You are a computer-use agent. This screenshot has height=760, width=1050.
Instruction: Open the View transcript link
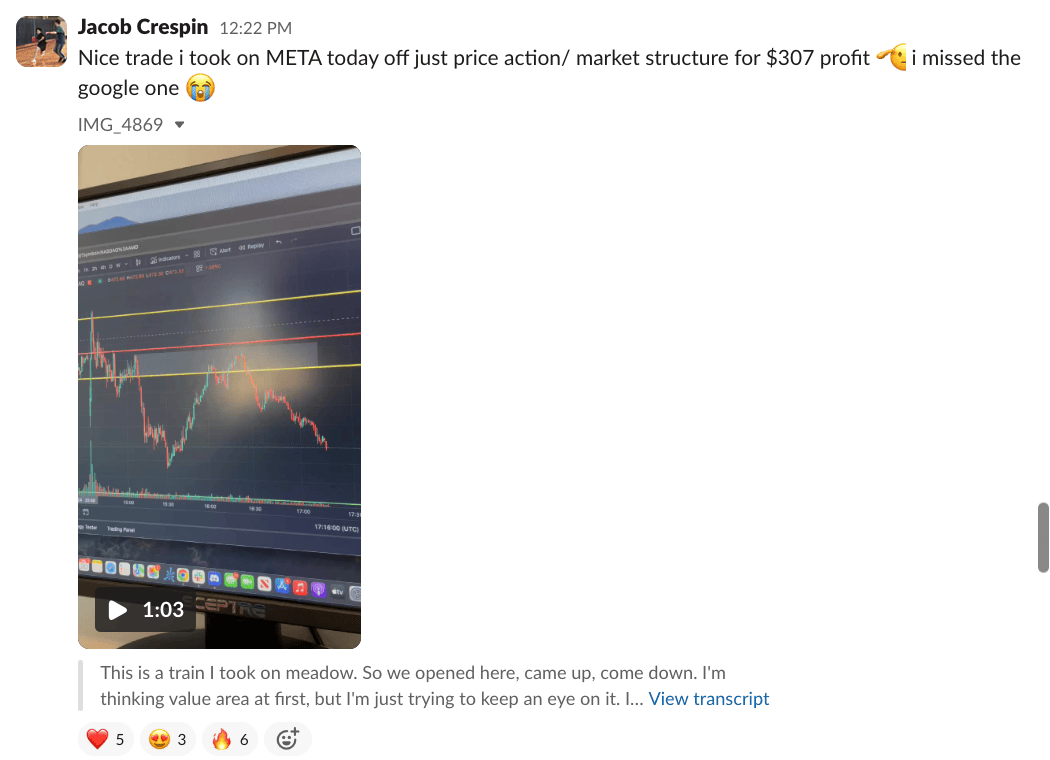pyautogui.click(x=709, y=699)
